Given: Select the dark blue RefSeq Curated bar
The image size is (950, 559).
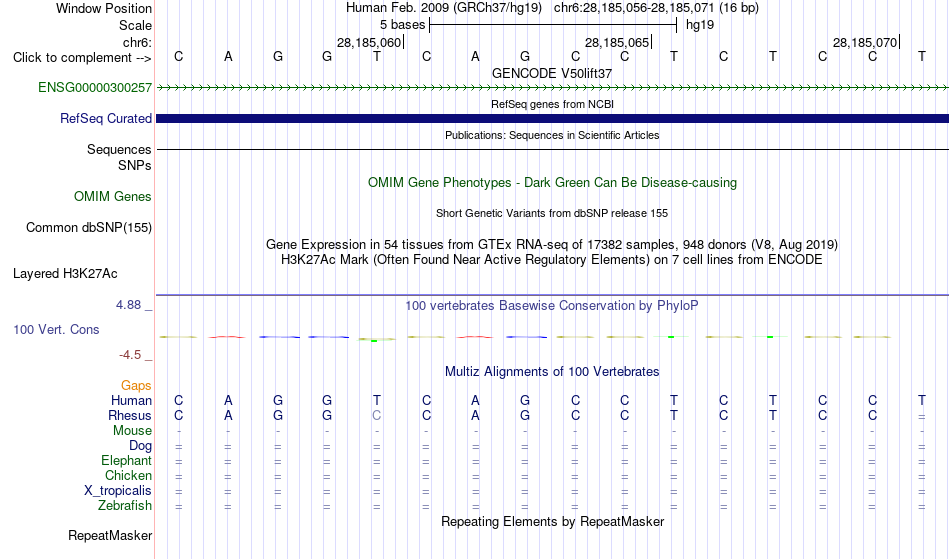Looking at the screenshot, I should pos(552,118).
